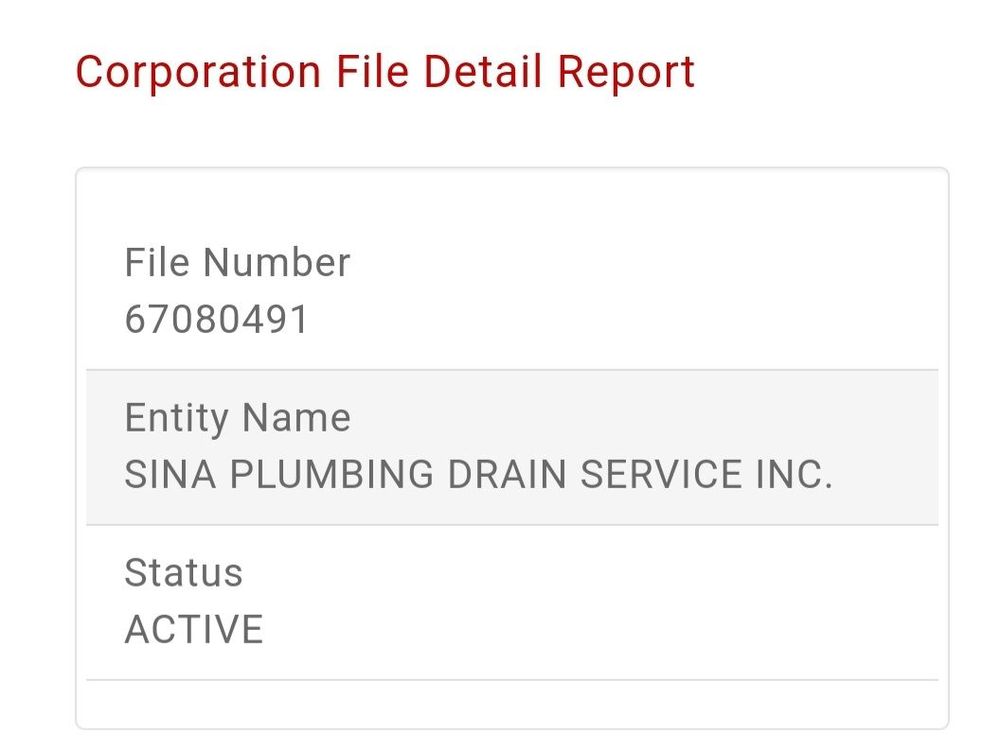Viewport: 1000px width, 753px height.
Task: Click the word Number in File Number label
Action: (x=277, y=263)
